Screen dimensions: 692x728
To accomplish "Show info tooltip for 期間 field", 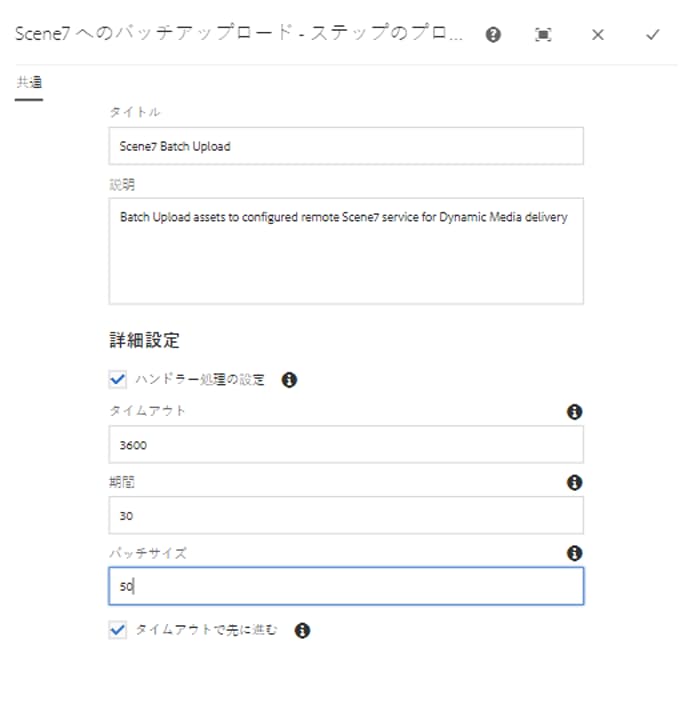I will point(574,482).
